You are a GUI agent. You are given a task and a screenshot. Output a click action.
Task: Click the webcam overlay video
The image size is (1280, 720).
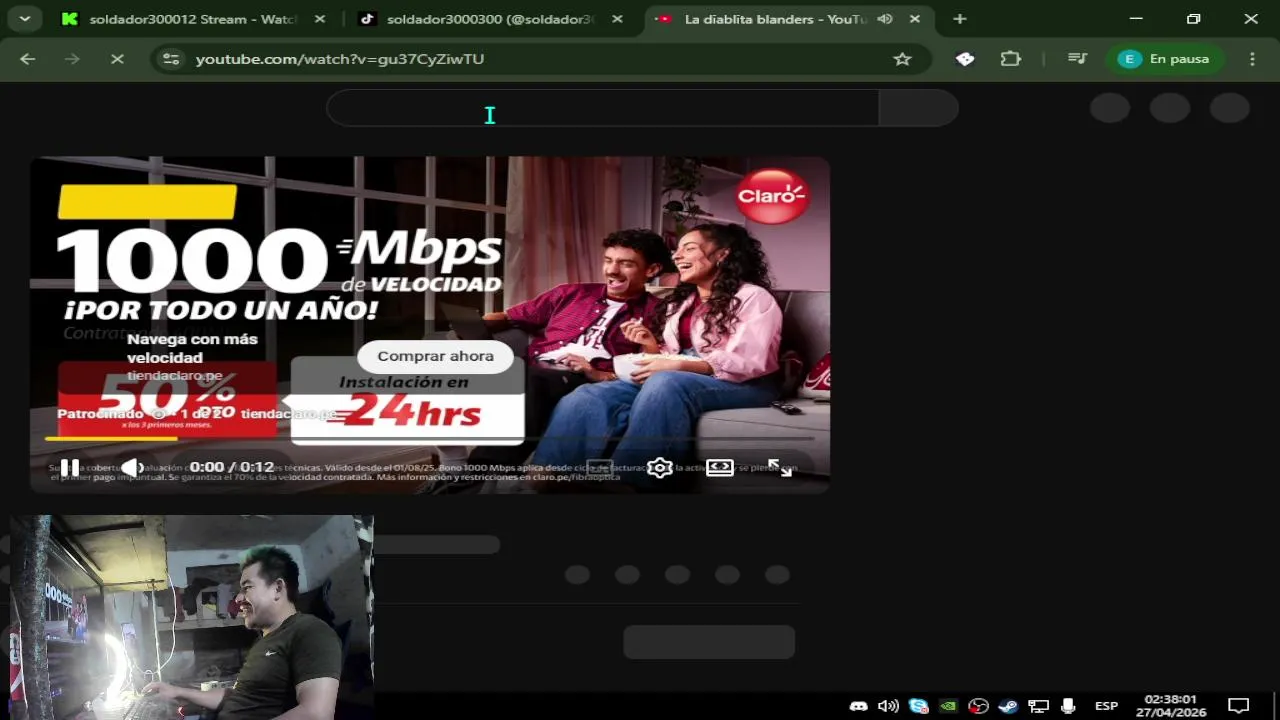(x=192, y=617)
